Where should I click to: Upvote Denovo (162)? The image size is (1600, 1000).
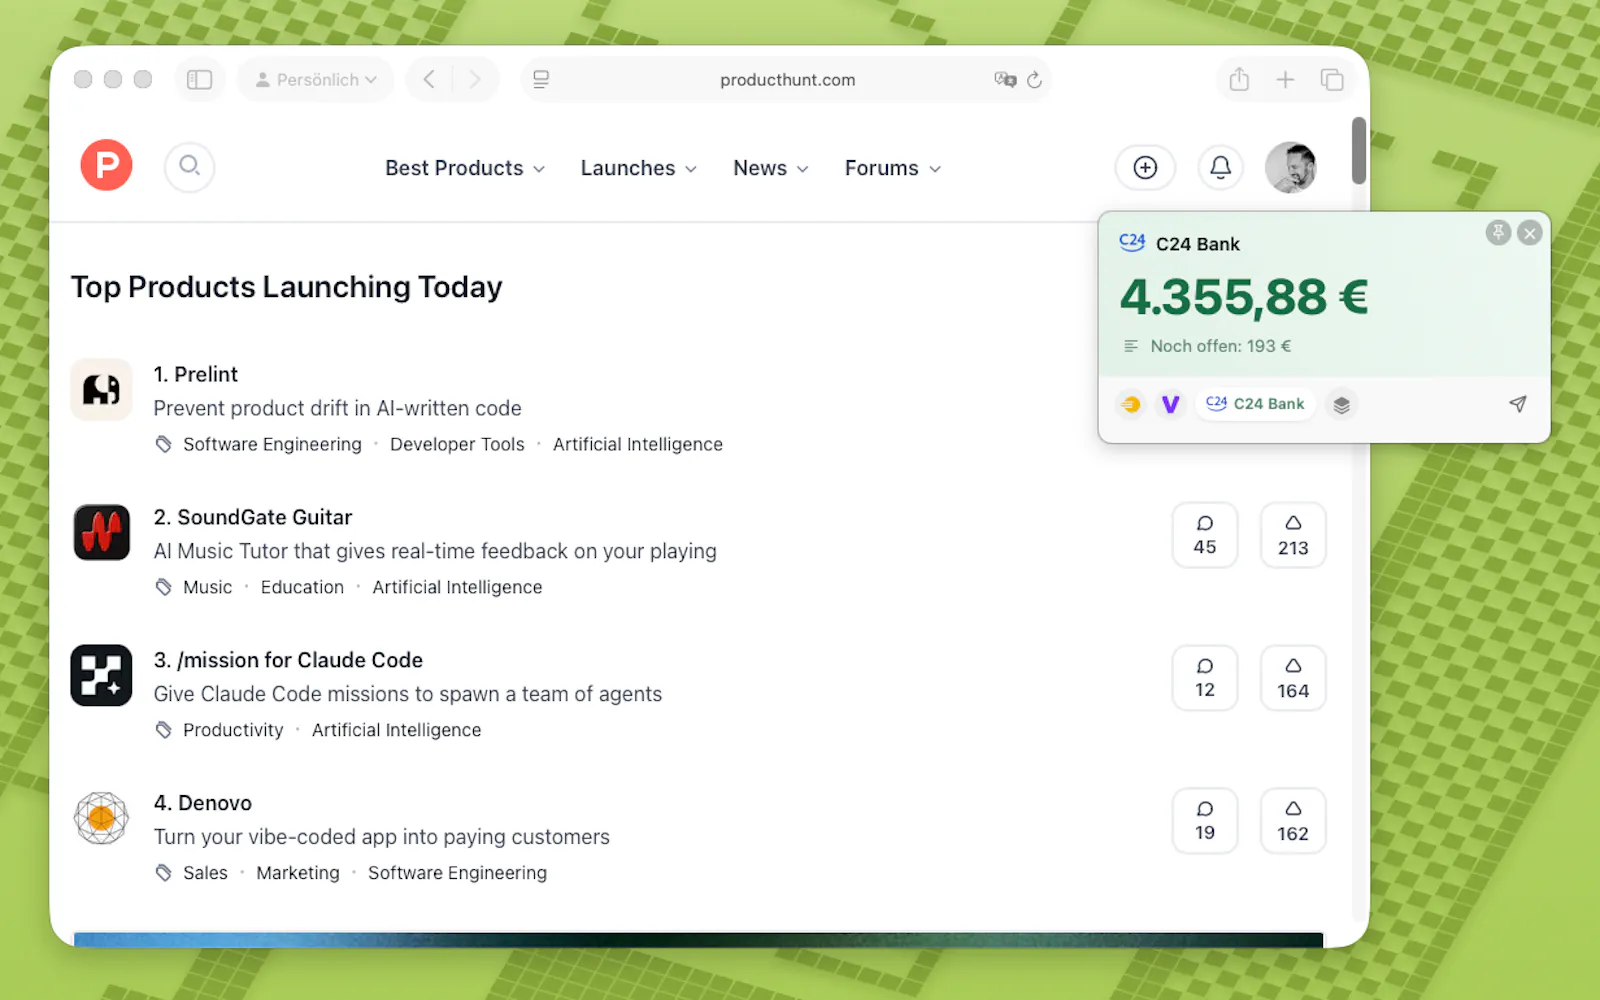coord(1293,821)
